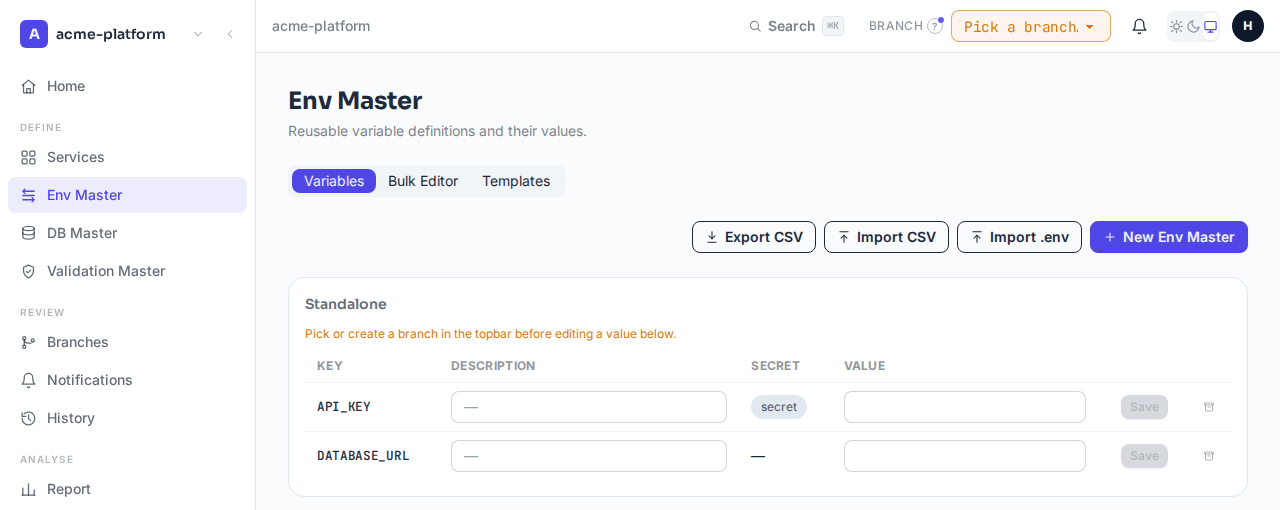The image size is (1280, 510).
Task: Open Branches in the Review section
Action: 127,342
